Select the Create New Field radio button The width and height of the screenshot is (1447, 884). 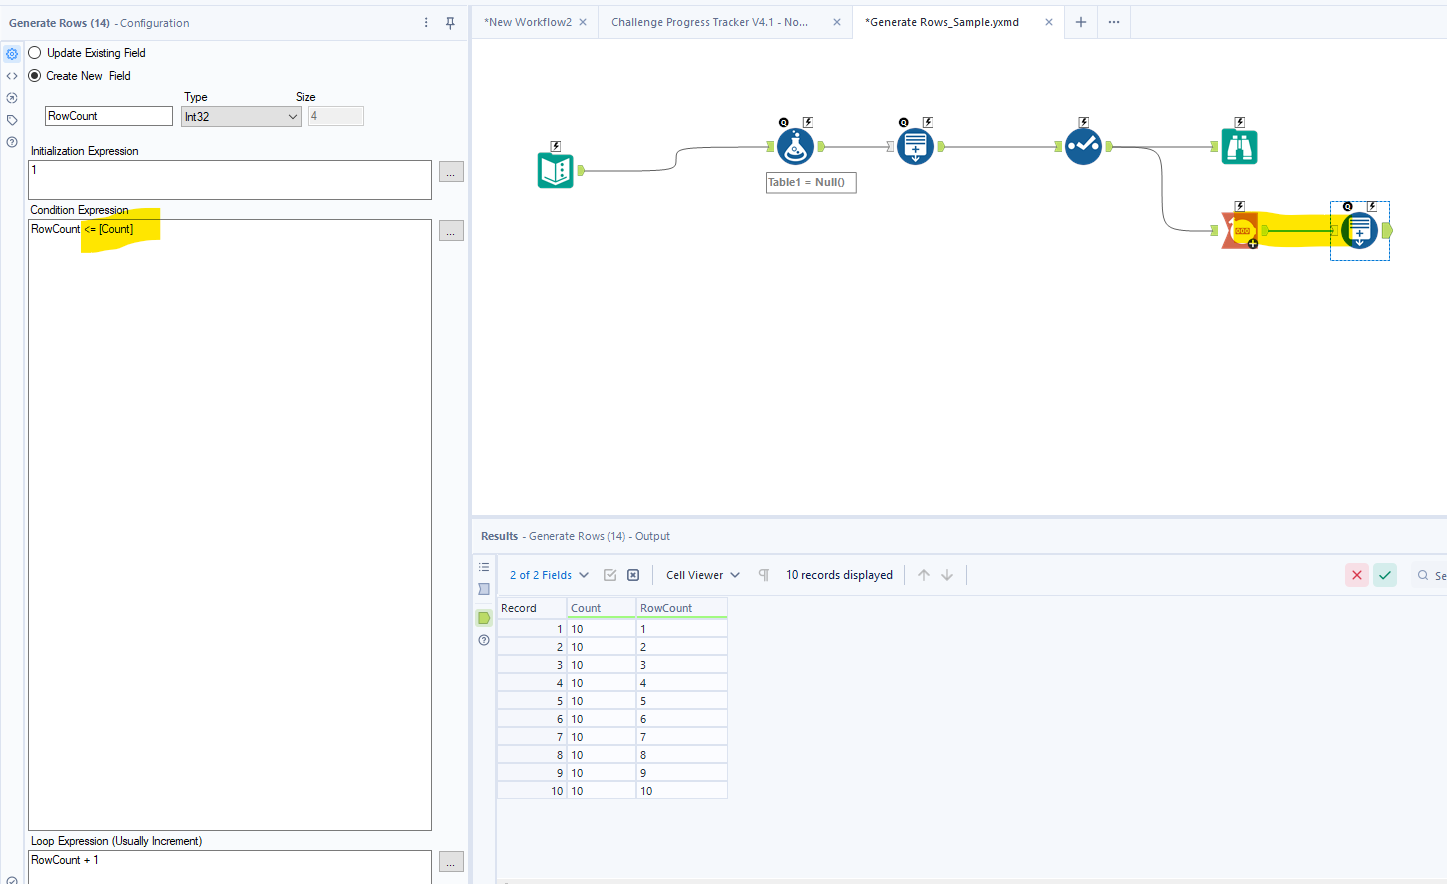click(34, 75)
